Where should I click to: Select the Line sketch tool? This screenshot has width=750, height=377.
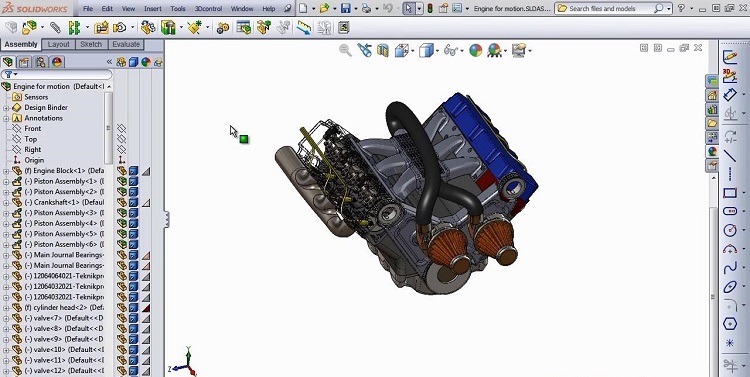point(730,156)
